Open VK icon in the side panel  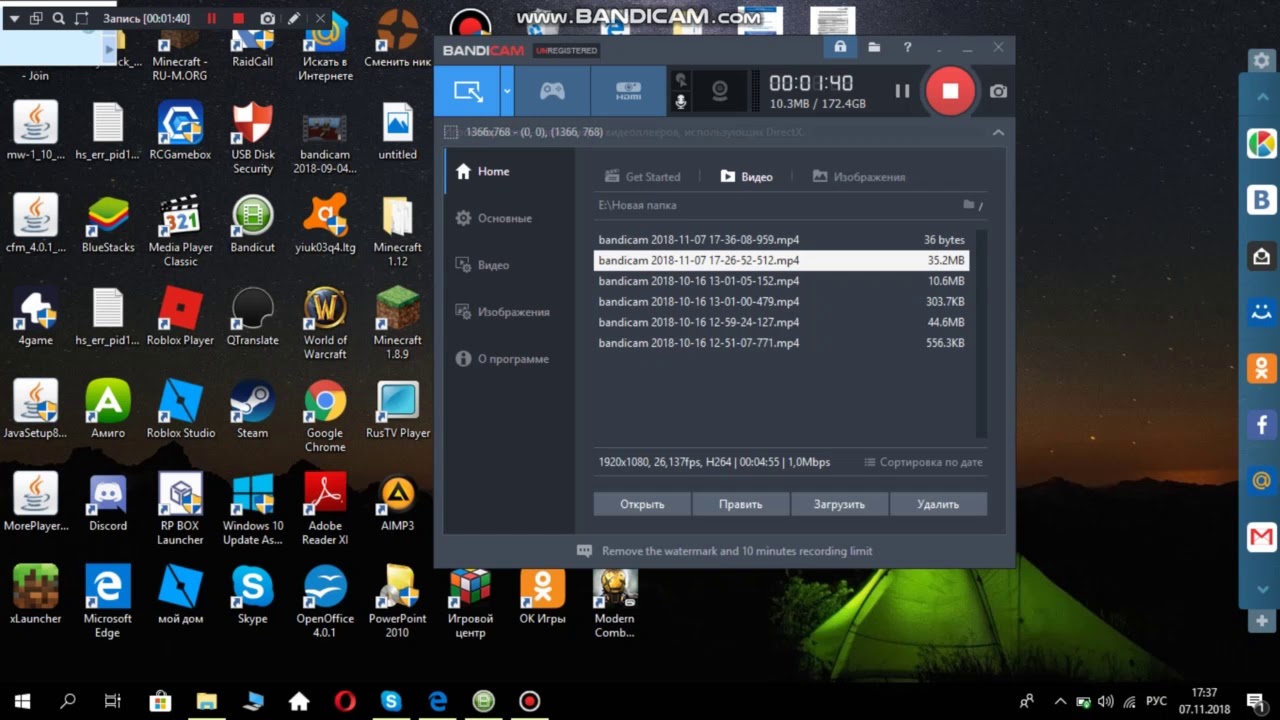(x=1261, y=199)
